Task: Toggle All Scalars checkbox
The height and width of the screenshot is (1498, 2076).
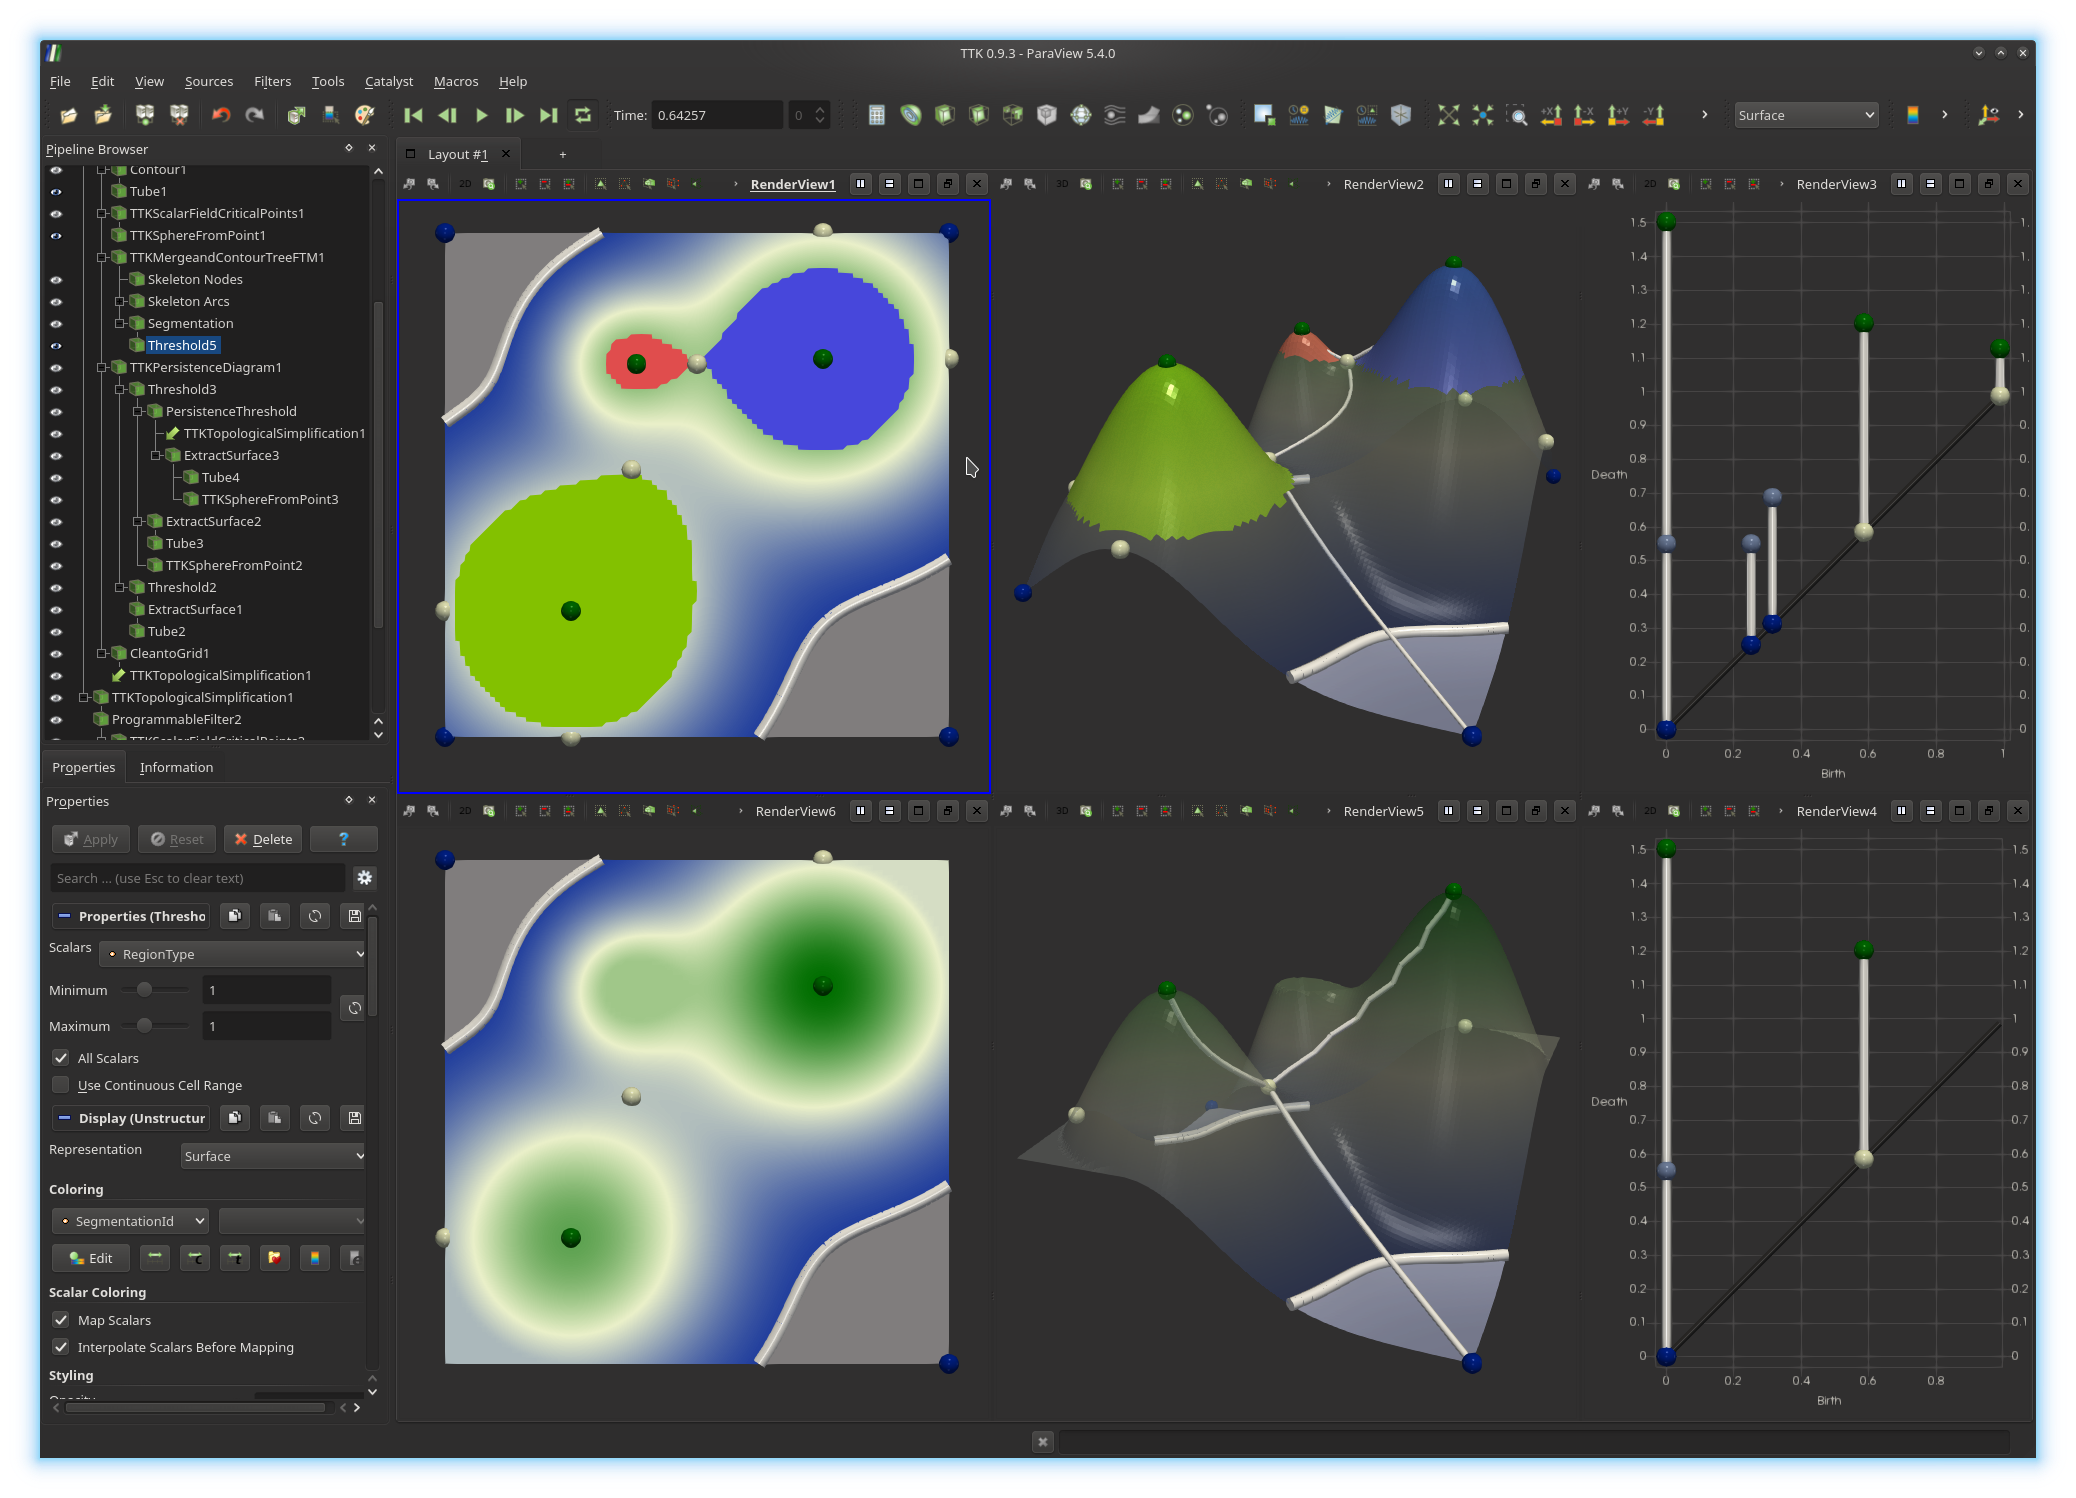Action: pyautogui.click(x=61, y=1058)
